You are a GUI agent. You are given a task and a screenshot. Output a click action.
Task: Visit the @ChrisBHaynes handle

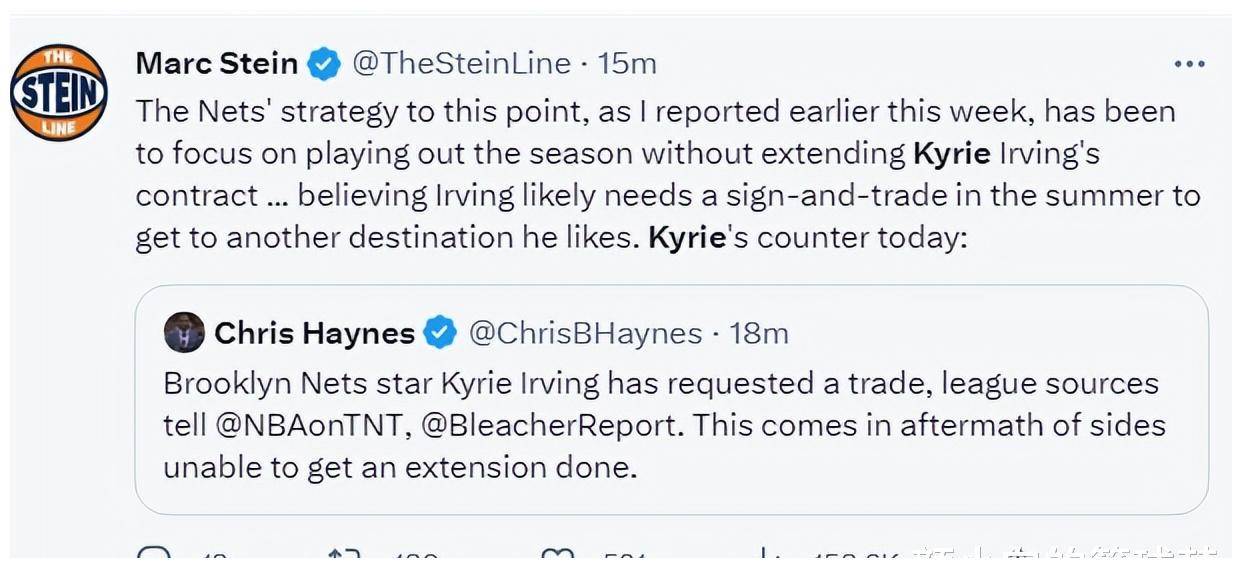(585, 333)
